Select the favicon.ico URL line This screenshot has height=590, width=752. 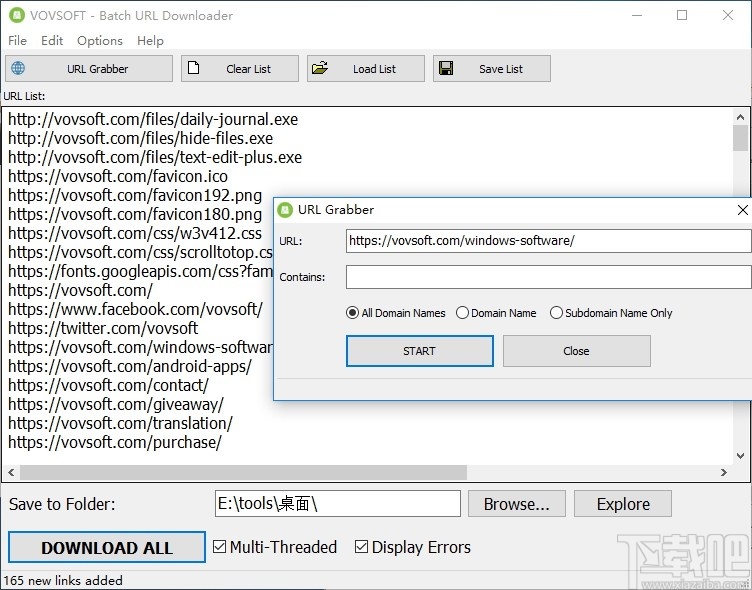coord(118,177)
